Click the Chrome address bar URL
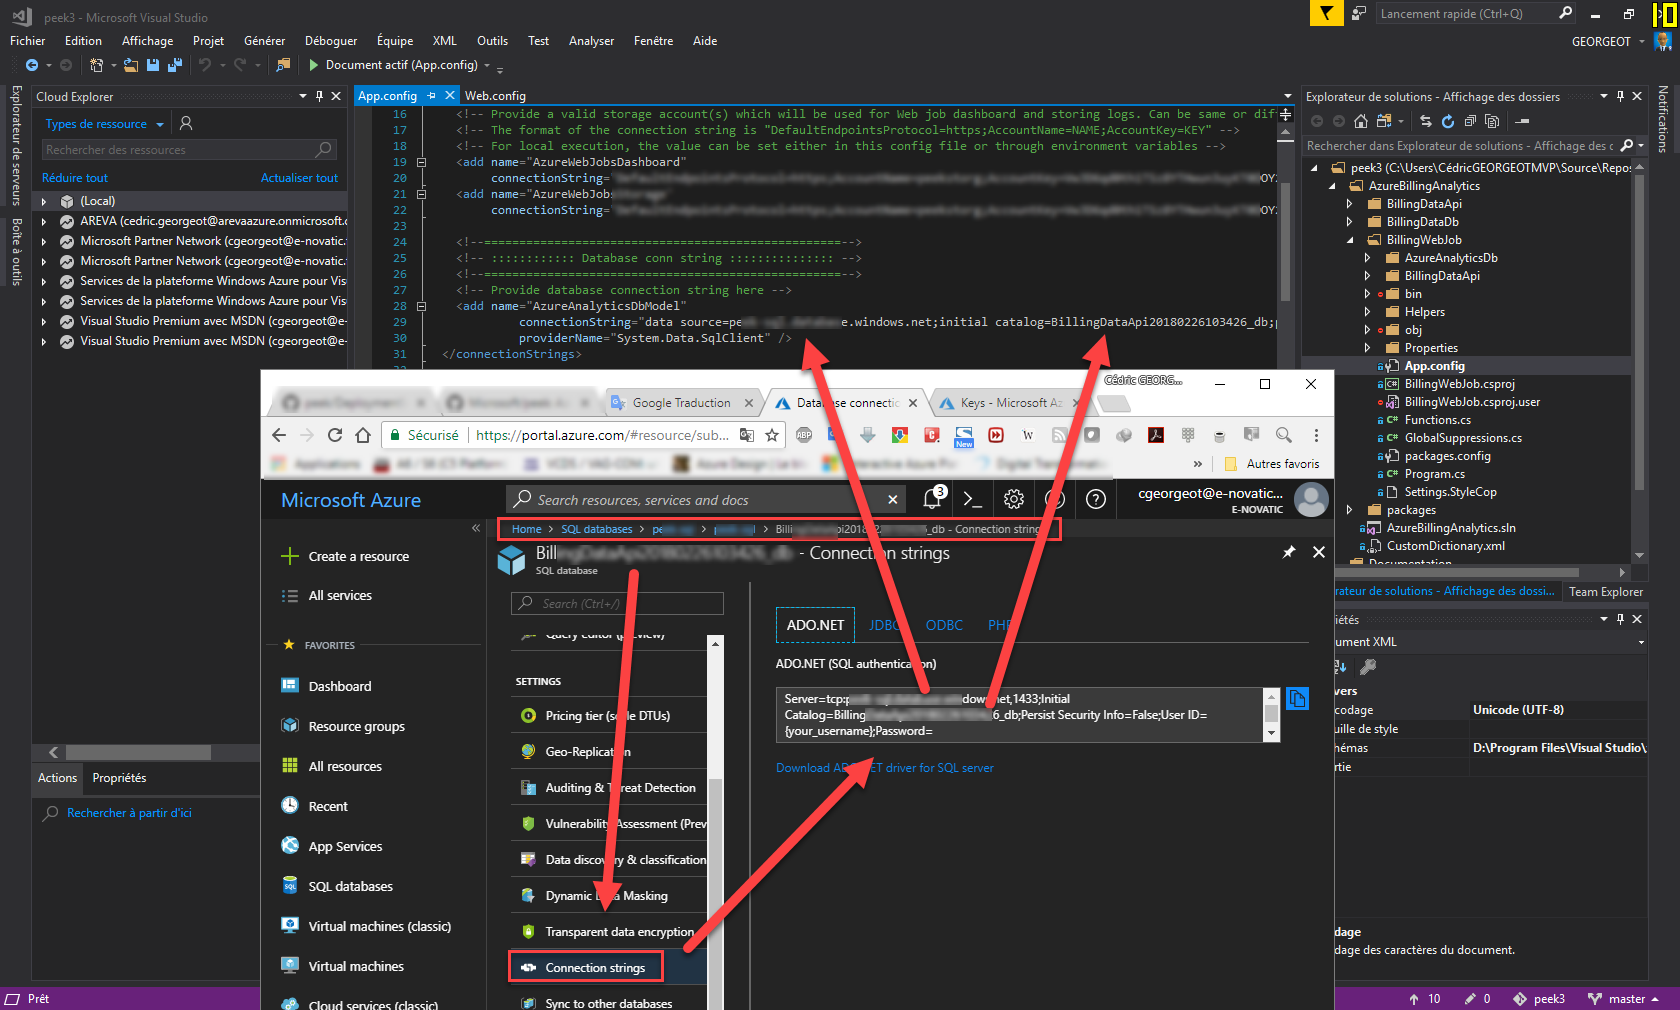The image size is (1680, 1010). [x=602, y=435]
